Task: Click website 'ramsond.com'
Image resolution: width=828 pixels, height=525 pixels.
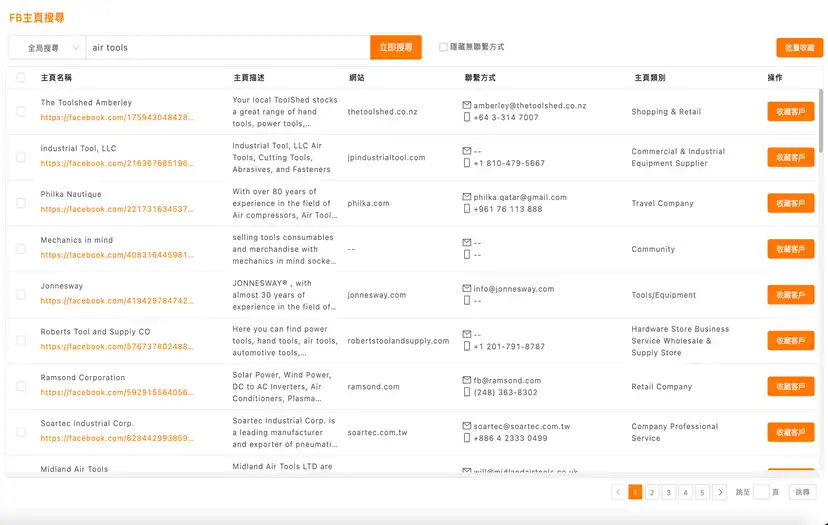Action: tap(373, 387)
